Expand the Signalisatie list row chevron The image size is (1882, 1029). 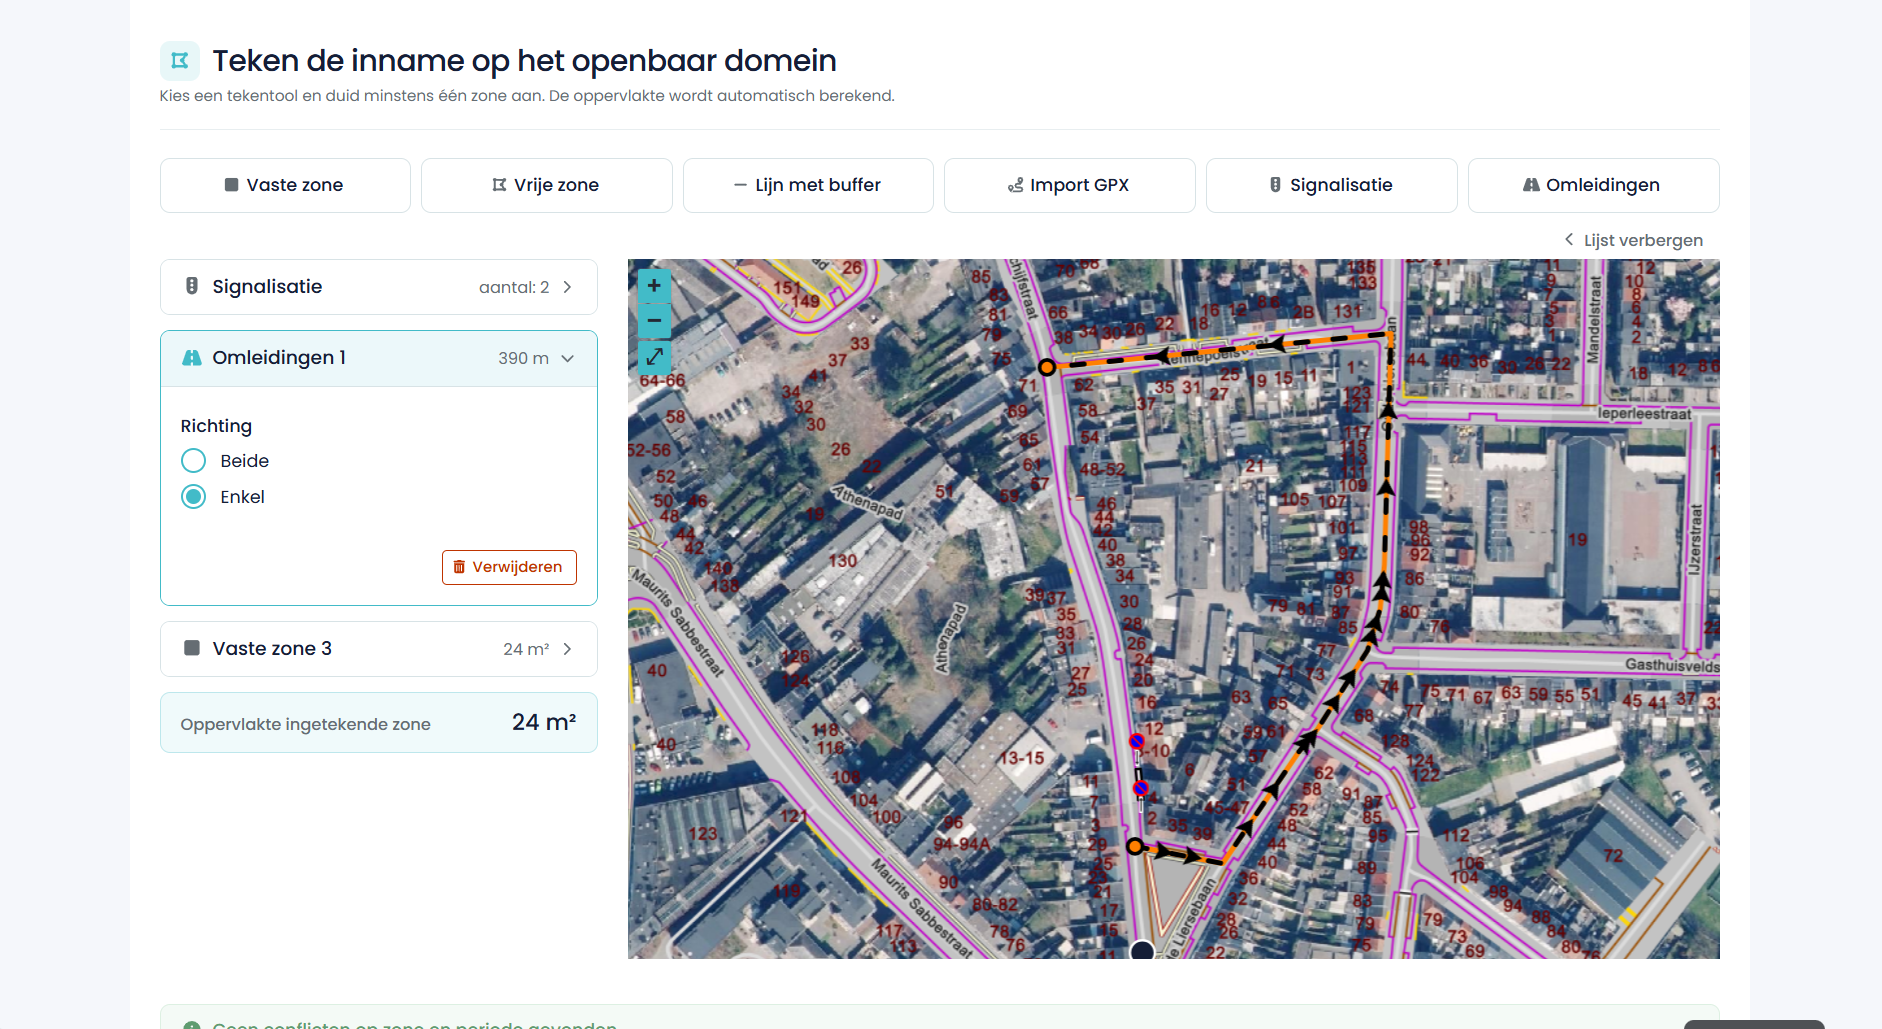click(x=567, y=287)
